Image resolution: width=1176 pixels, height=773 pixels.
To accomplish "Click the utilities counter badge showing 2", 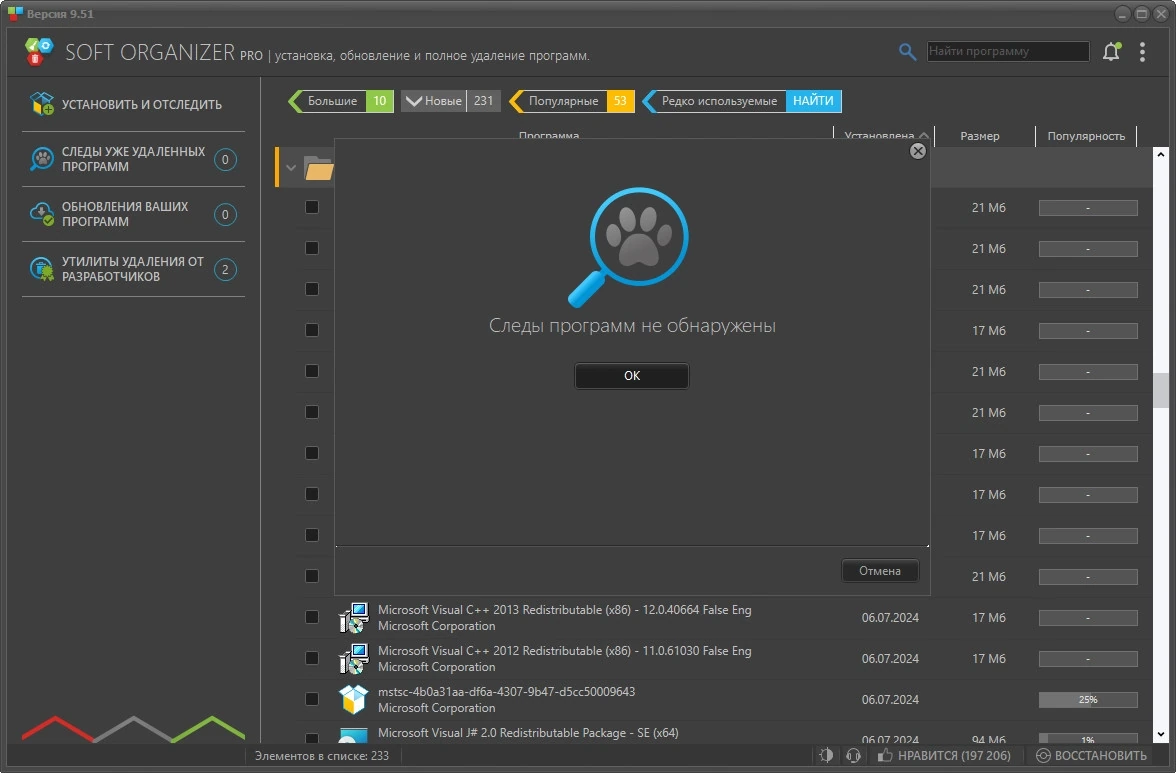I will pyautogui.click(x=225, y=269).
